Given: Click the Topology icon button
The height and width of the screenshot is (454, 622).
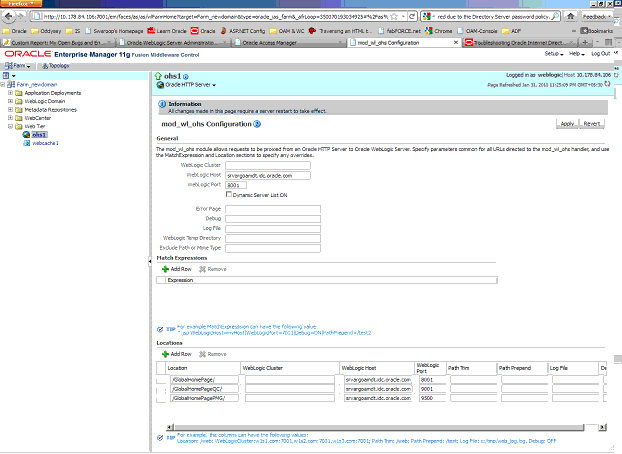Looking at the screenshot, I should pyautogui.click(x=56, y=66).
